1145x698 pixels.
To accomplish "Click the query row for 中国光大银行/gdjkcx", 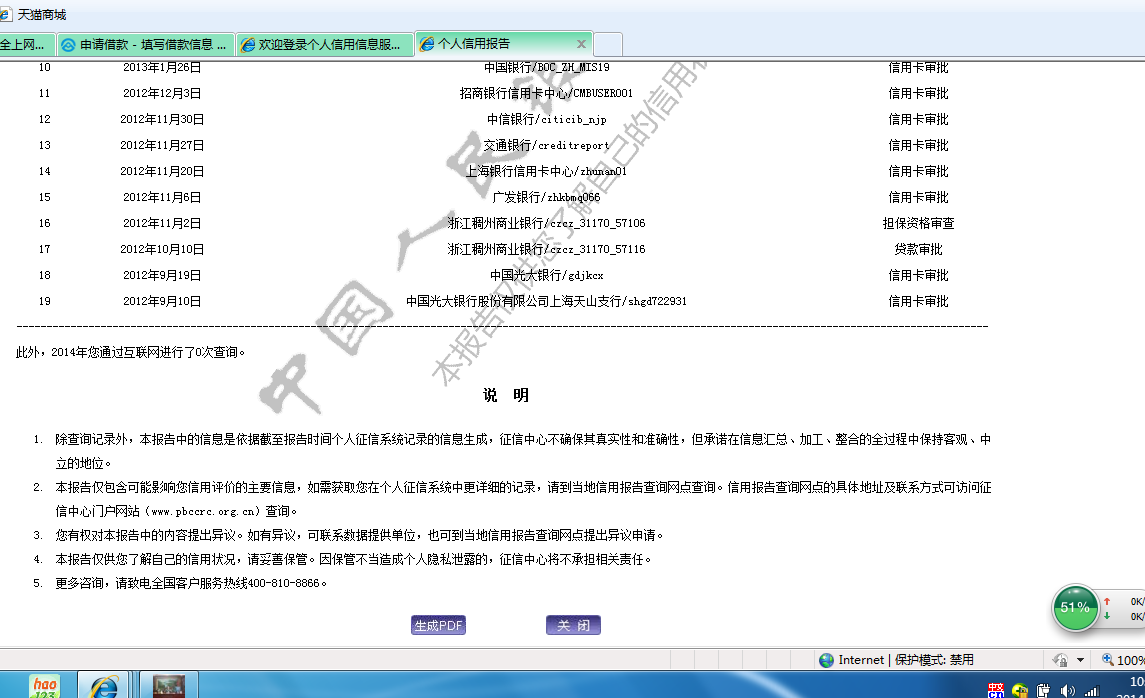I will [546, 275].
